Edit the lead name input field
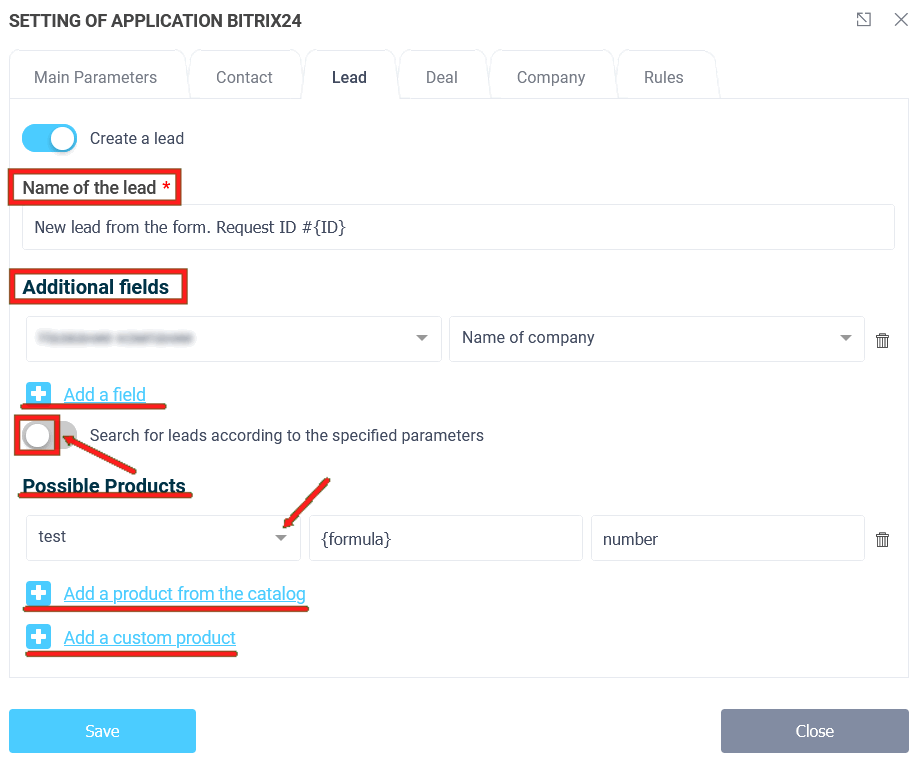Viewport: 917px width, 758px height. pyautogui.click(x=458, y=227)
